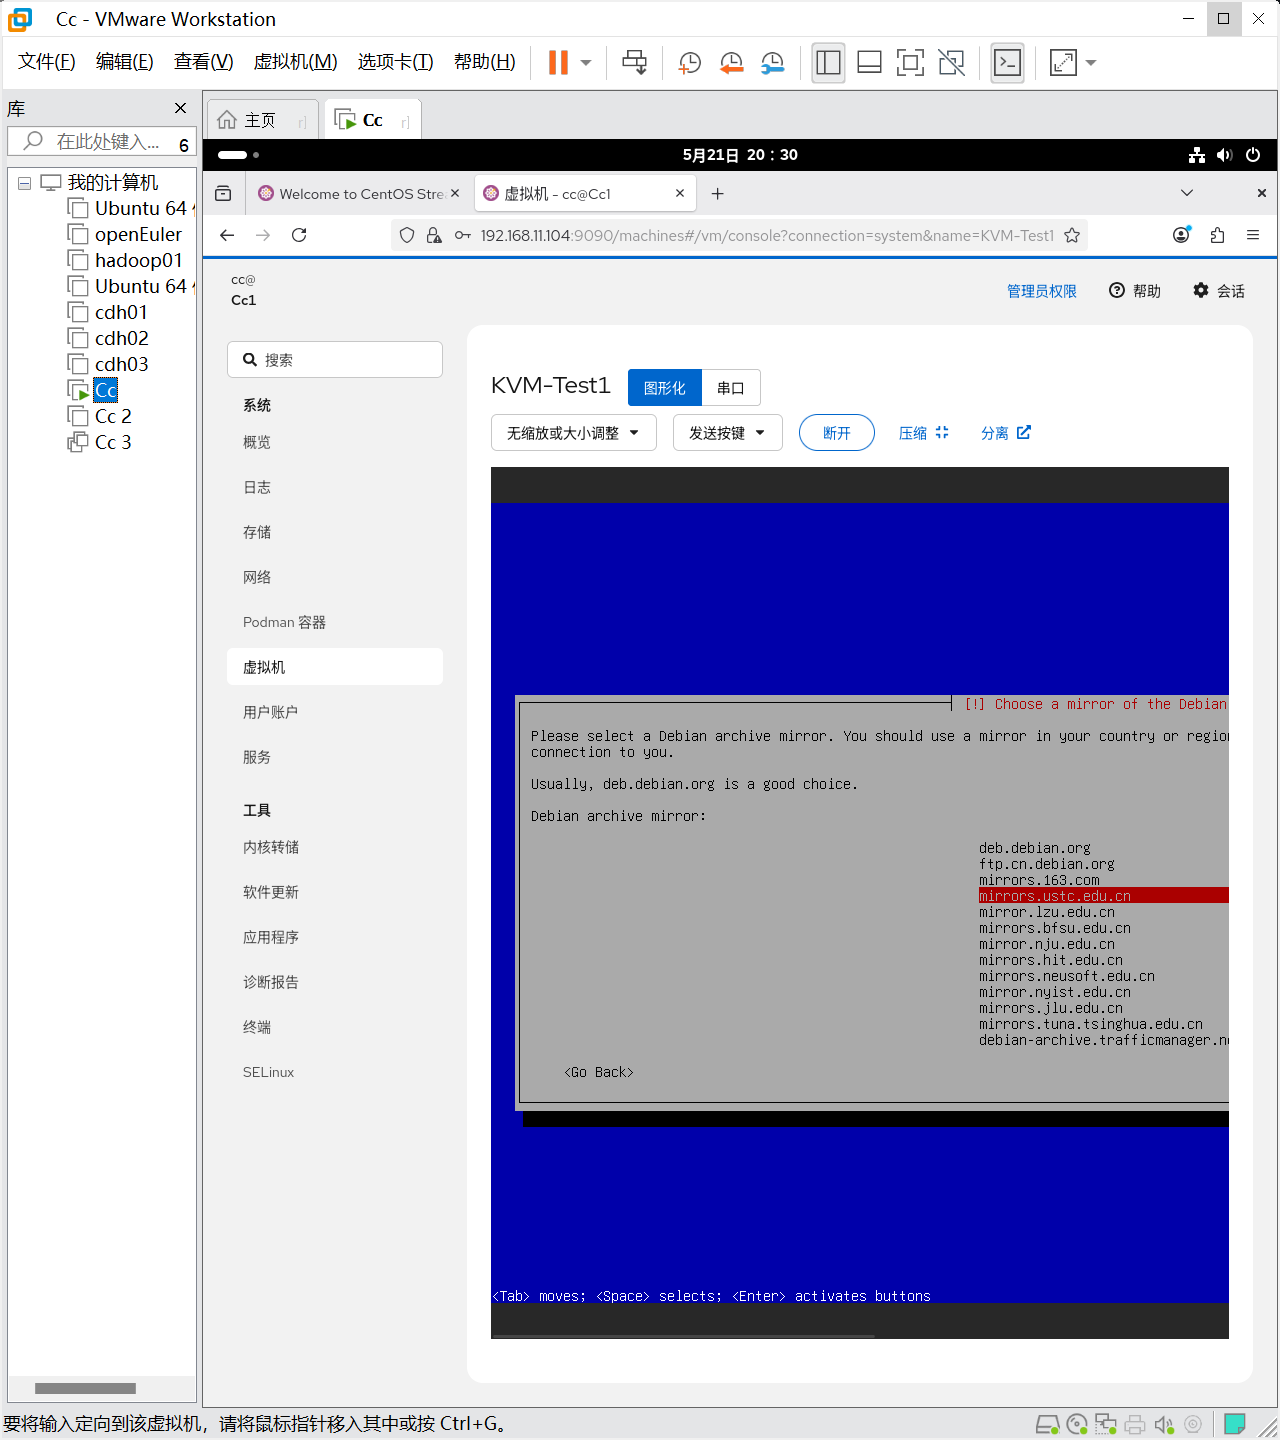Expand the 无缩放或大小调整 dropdown

573,433
